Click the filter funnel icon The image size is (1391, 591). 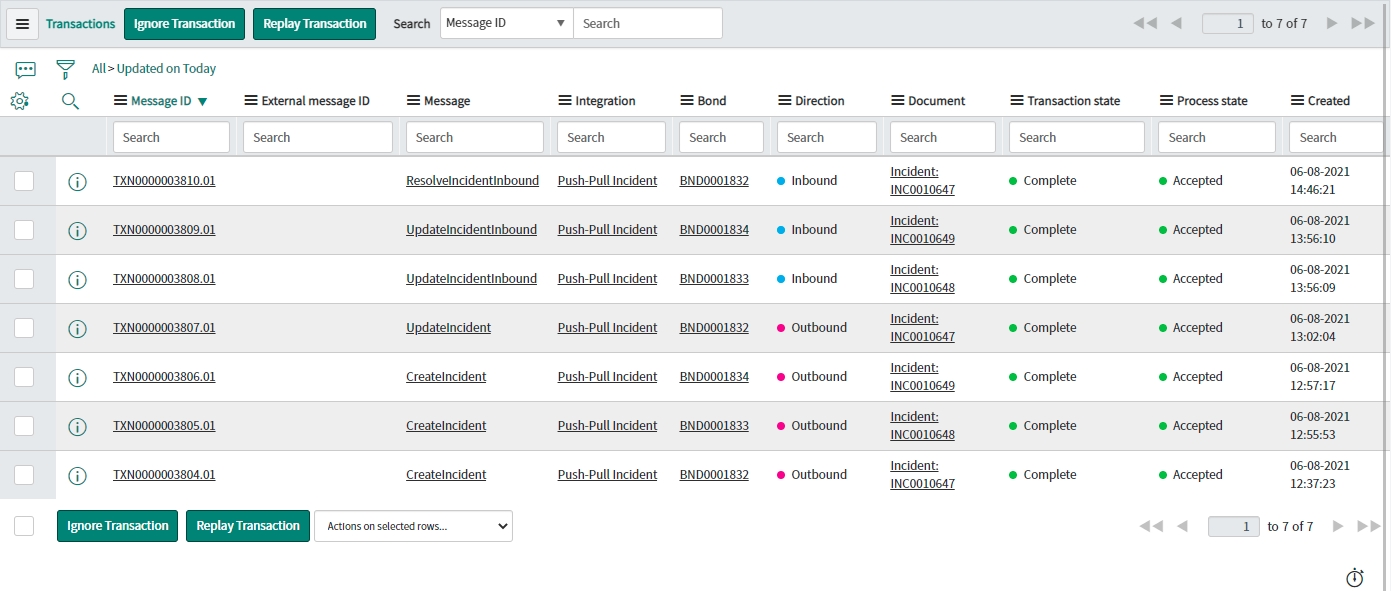click(x=66, y=69)
